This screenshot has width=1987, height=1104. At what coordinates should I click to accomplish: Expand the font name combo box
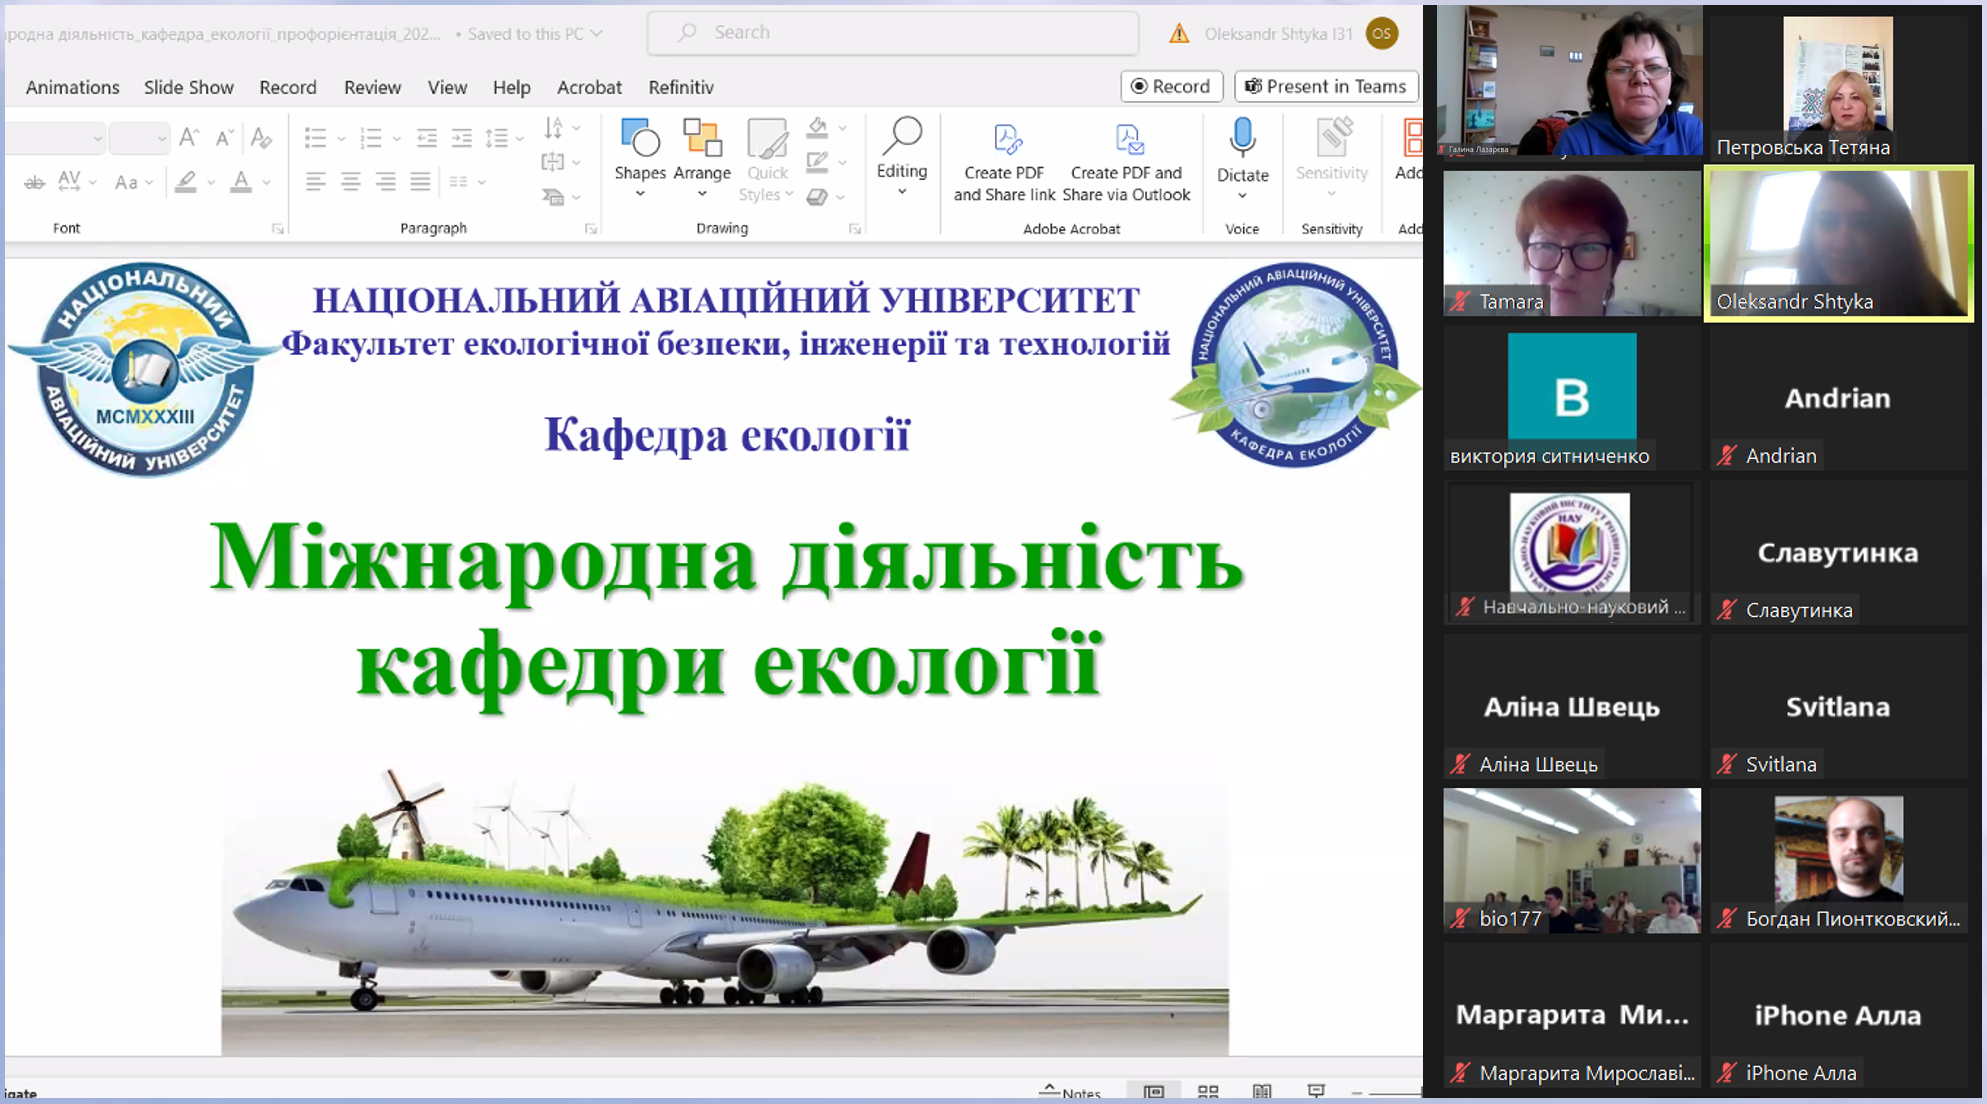click(x=97, y=138)
